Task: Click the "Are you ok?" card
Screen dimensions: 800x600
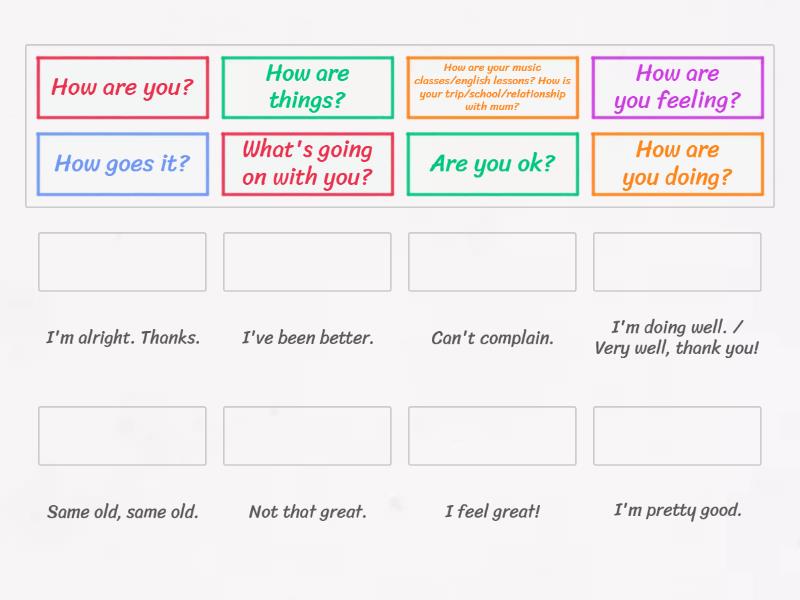Action: (x=492, y=163)
